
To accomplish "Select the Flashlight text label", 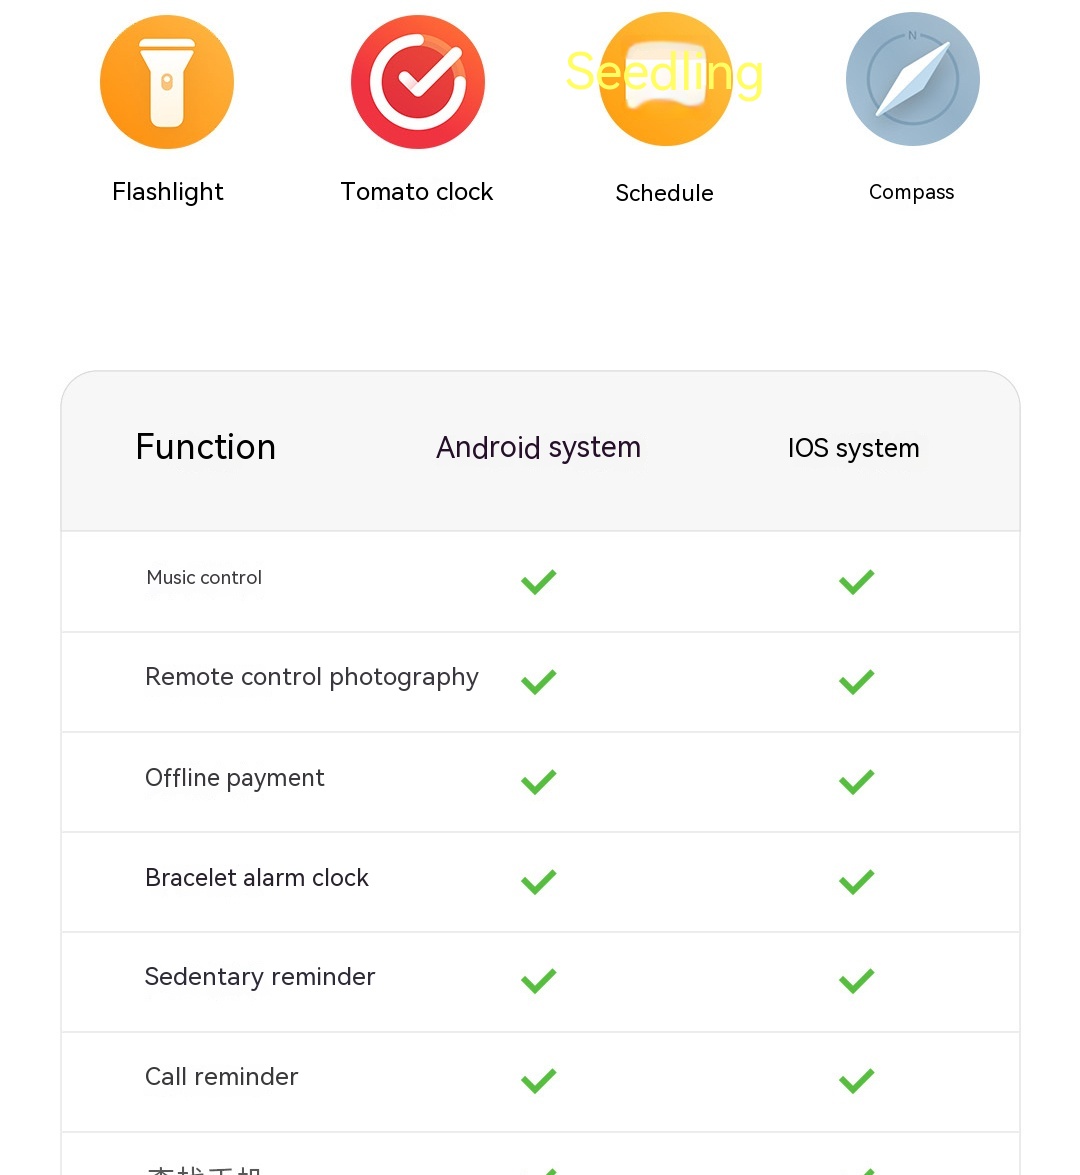I will point(168,192).
